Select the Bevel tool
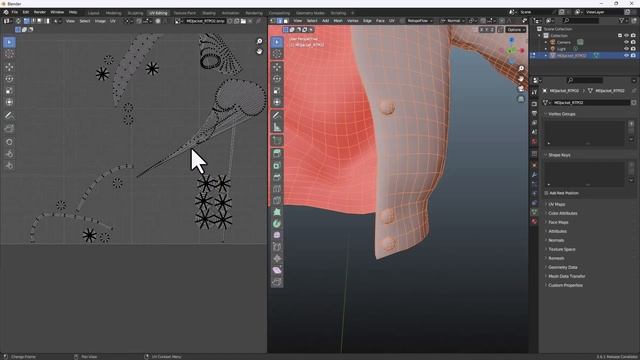 point(277,178)
